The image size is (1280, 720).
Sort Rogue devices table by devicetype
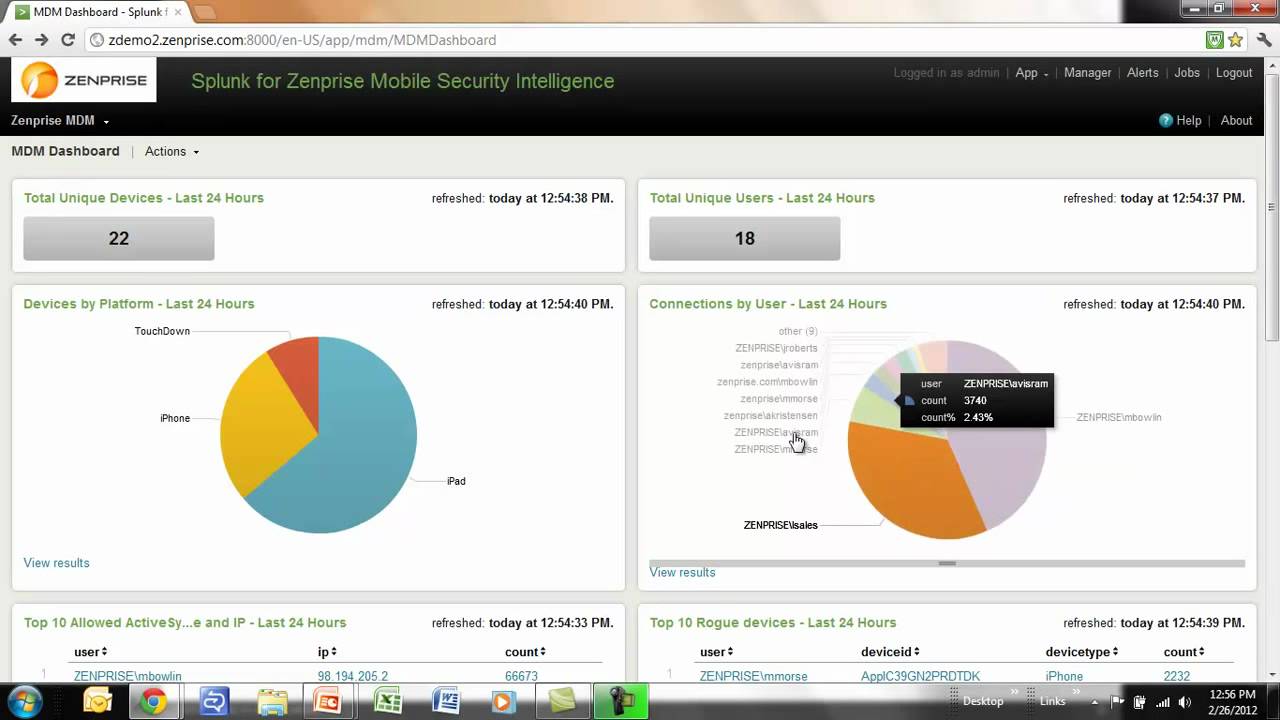click(x=1084, y=652)
